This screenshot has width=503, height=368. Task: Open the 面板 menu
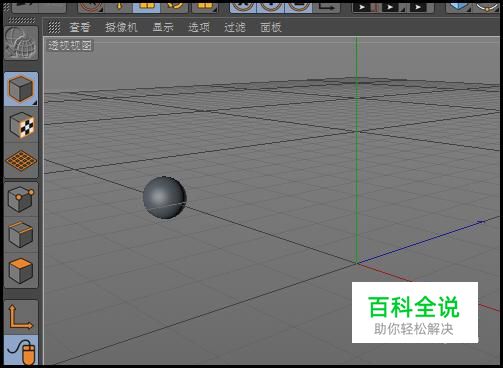pyautogui.click(x=271, y=27)
